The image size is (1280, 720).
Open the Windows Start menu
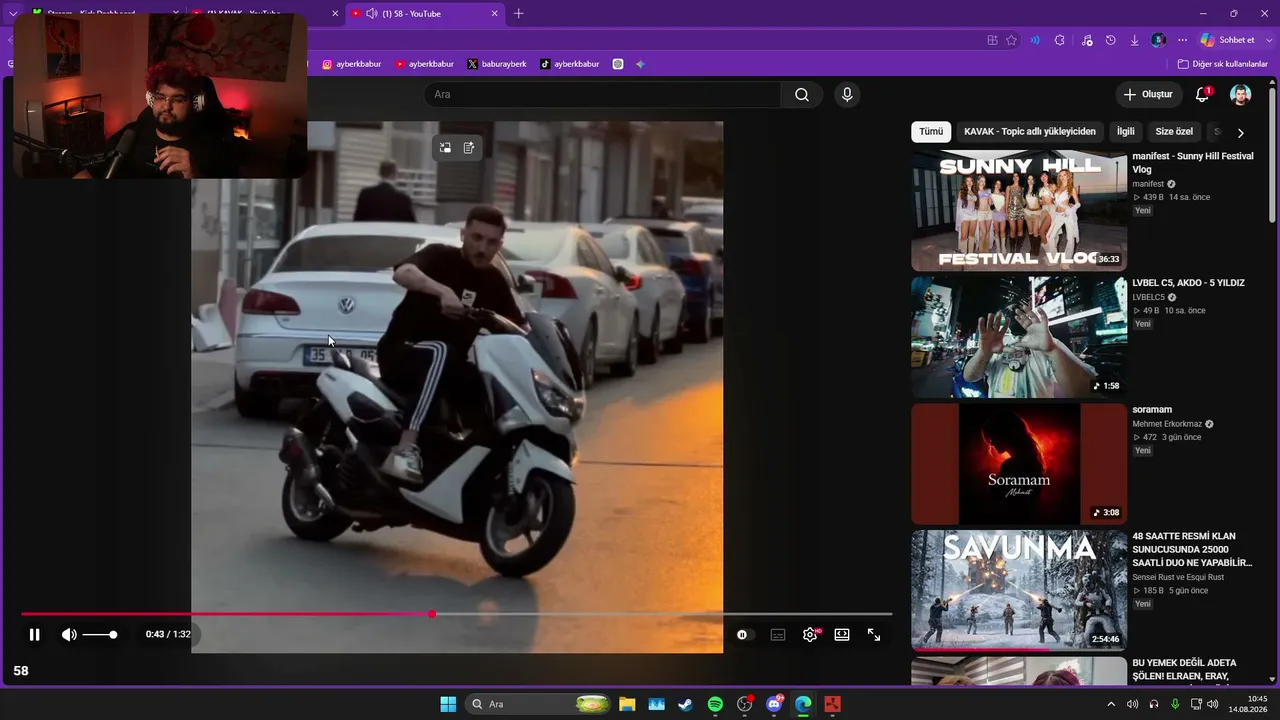448,704
